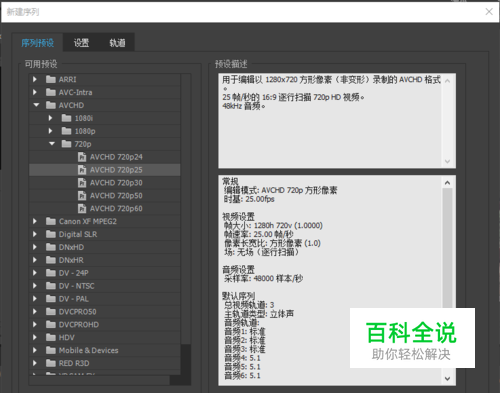The height and width of the screenshot is (393, 500).
Task: Expand the 1080i subfolder
Action: pos(50,118)
